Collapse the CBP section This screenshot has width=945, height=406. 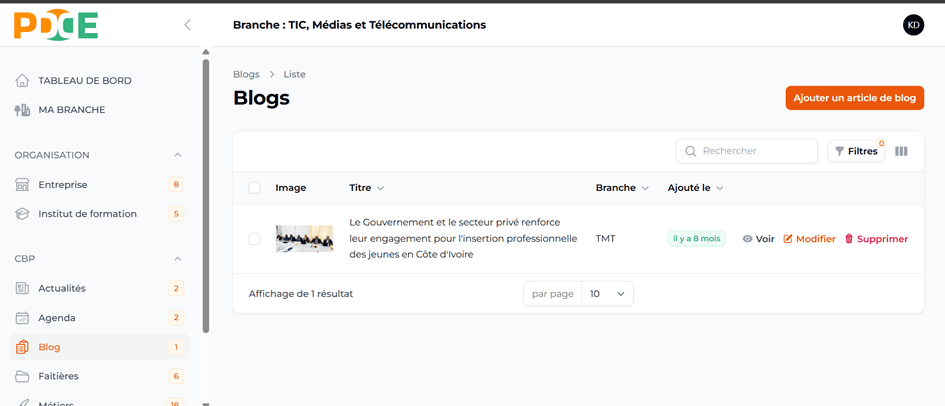178,259
